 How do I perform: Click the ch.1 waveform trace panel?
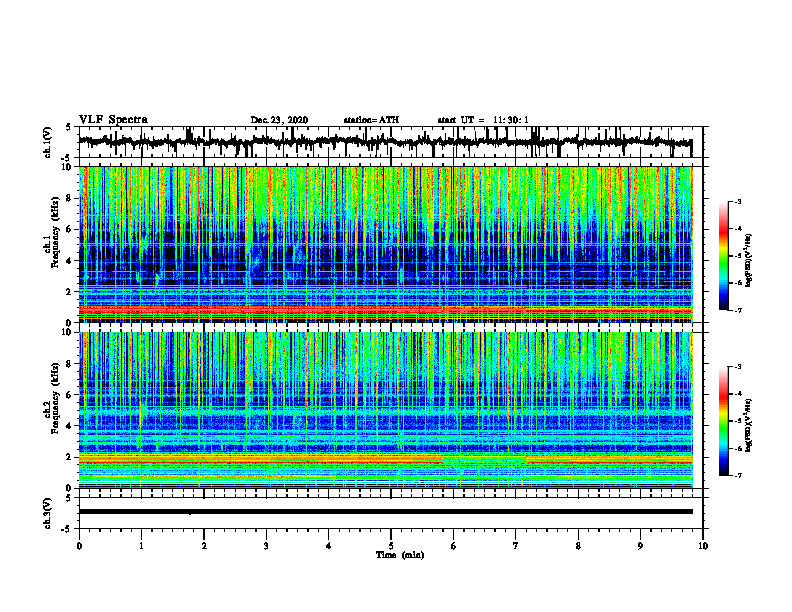[x=390, y=142]
